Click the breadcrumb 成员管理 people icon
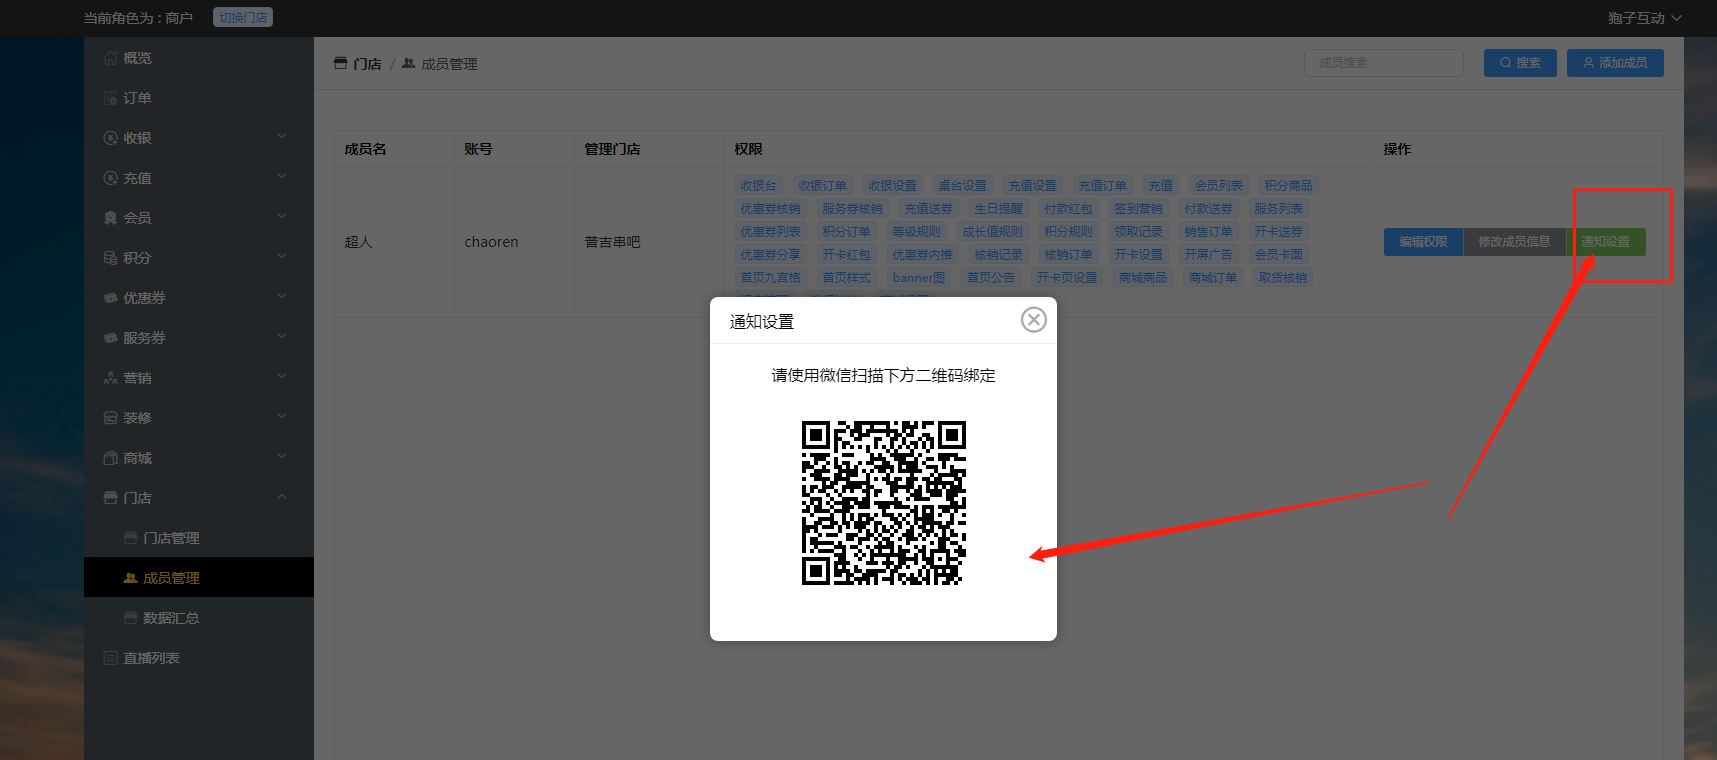The height and width of the screenshot is (760, 1717). (408, 63)
